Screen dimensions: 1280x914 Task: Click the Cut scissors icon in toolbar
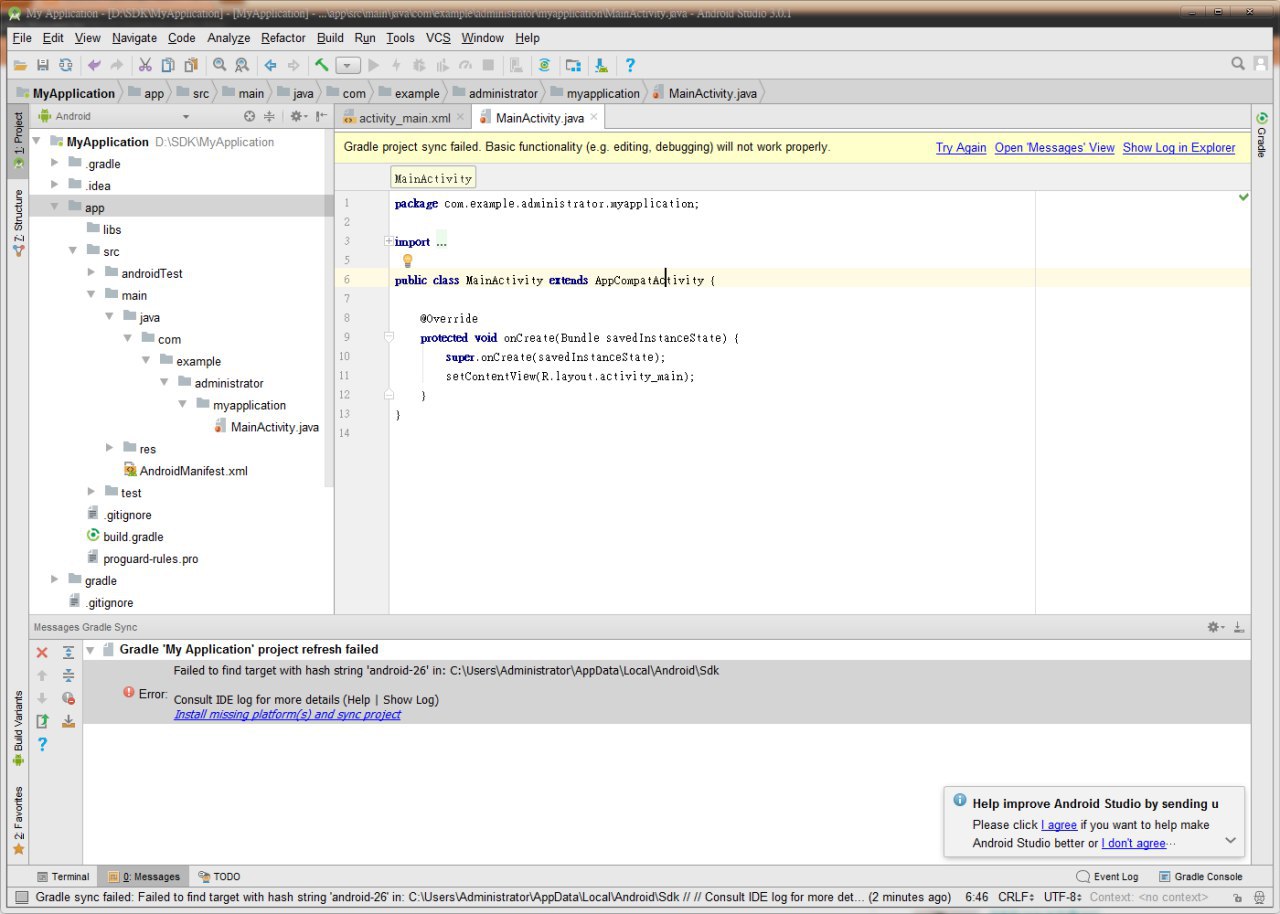(144, 65)
